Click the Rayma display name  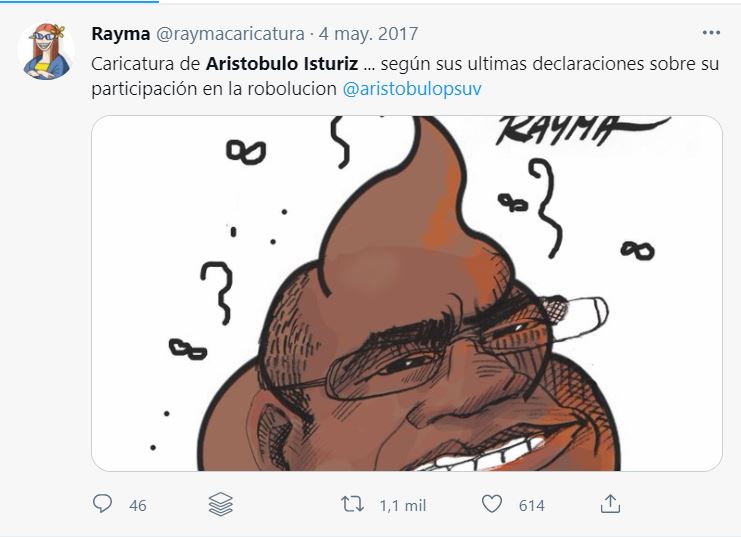121,34
